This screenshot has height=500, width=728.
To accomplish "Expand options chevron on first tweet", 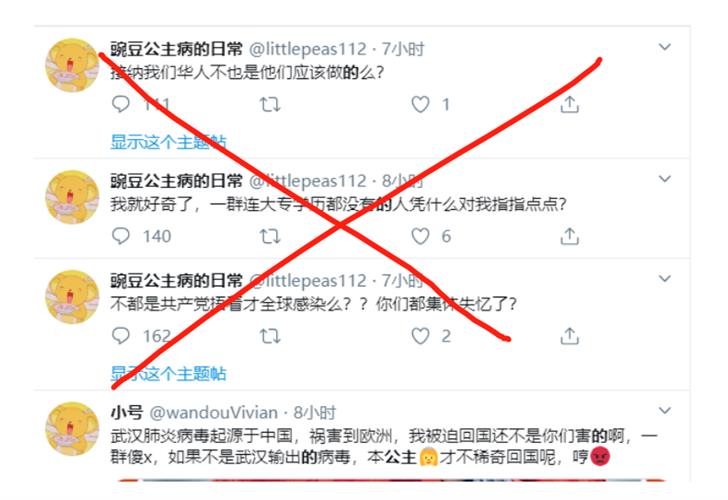I will [665, 47].
